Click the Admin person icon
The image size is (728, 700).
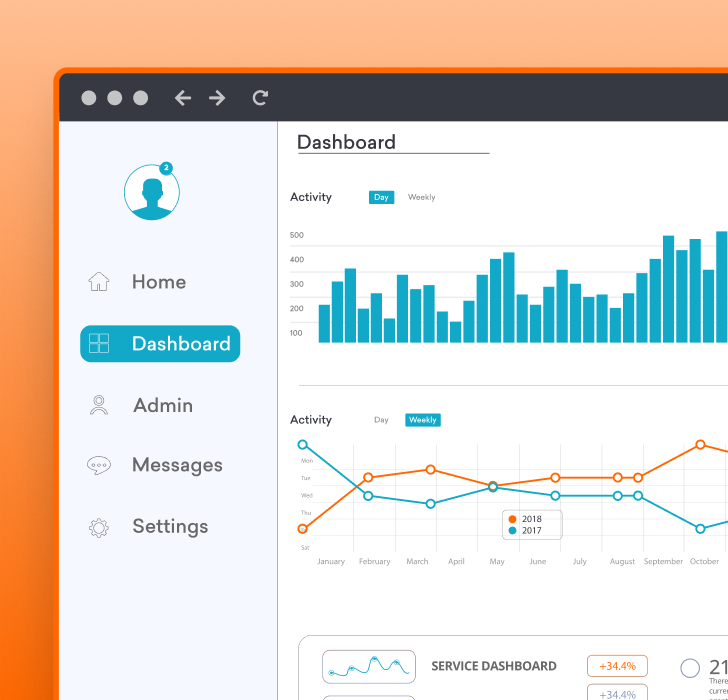point(99,405)
